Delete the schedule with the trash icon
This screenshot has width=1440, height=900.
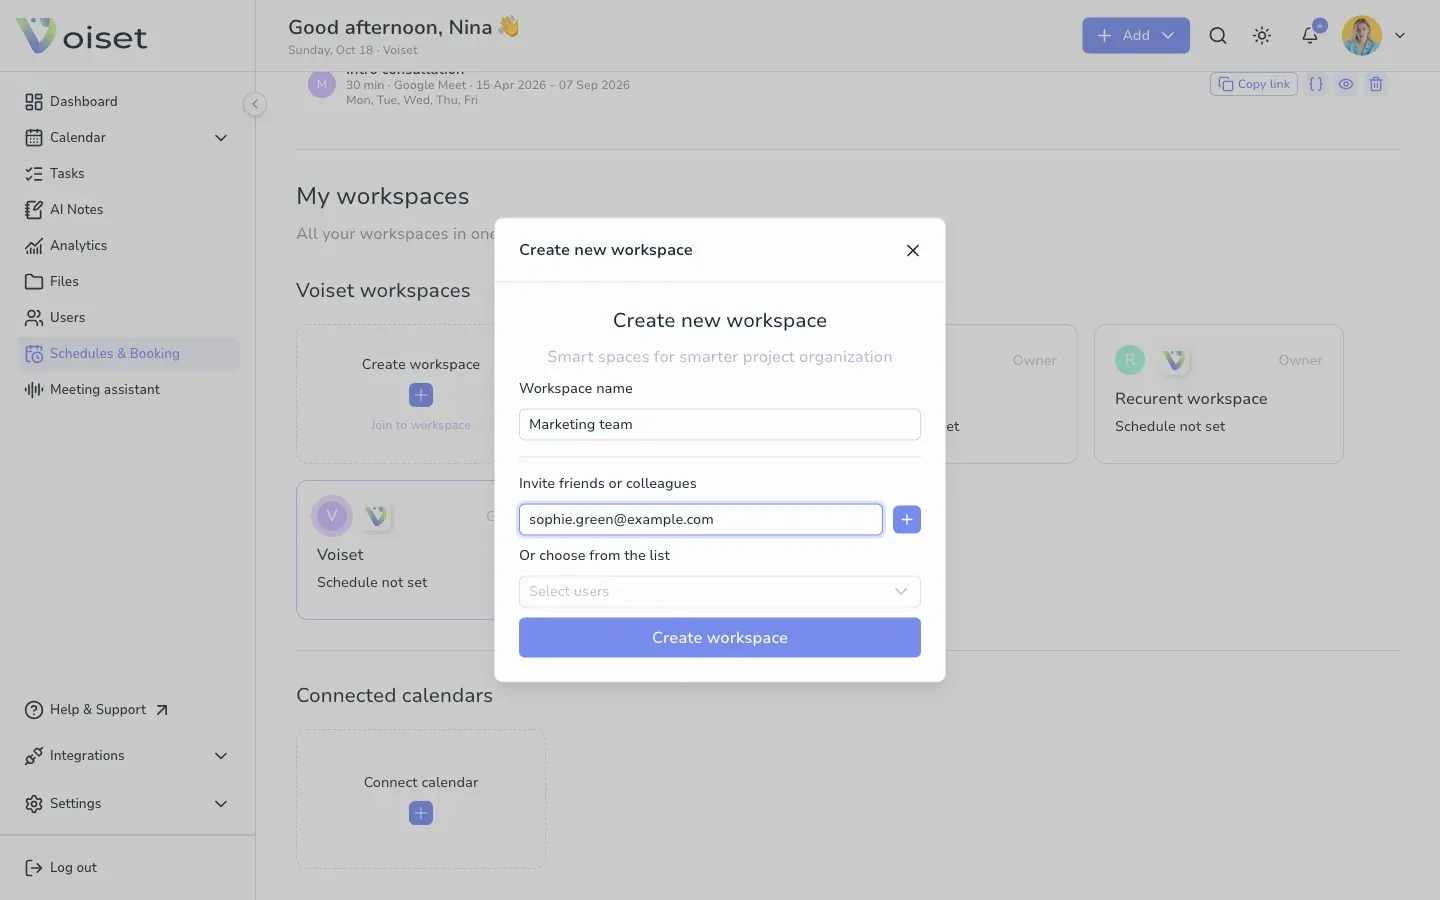point(1376,84)
